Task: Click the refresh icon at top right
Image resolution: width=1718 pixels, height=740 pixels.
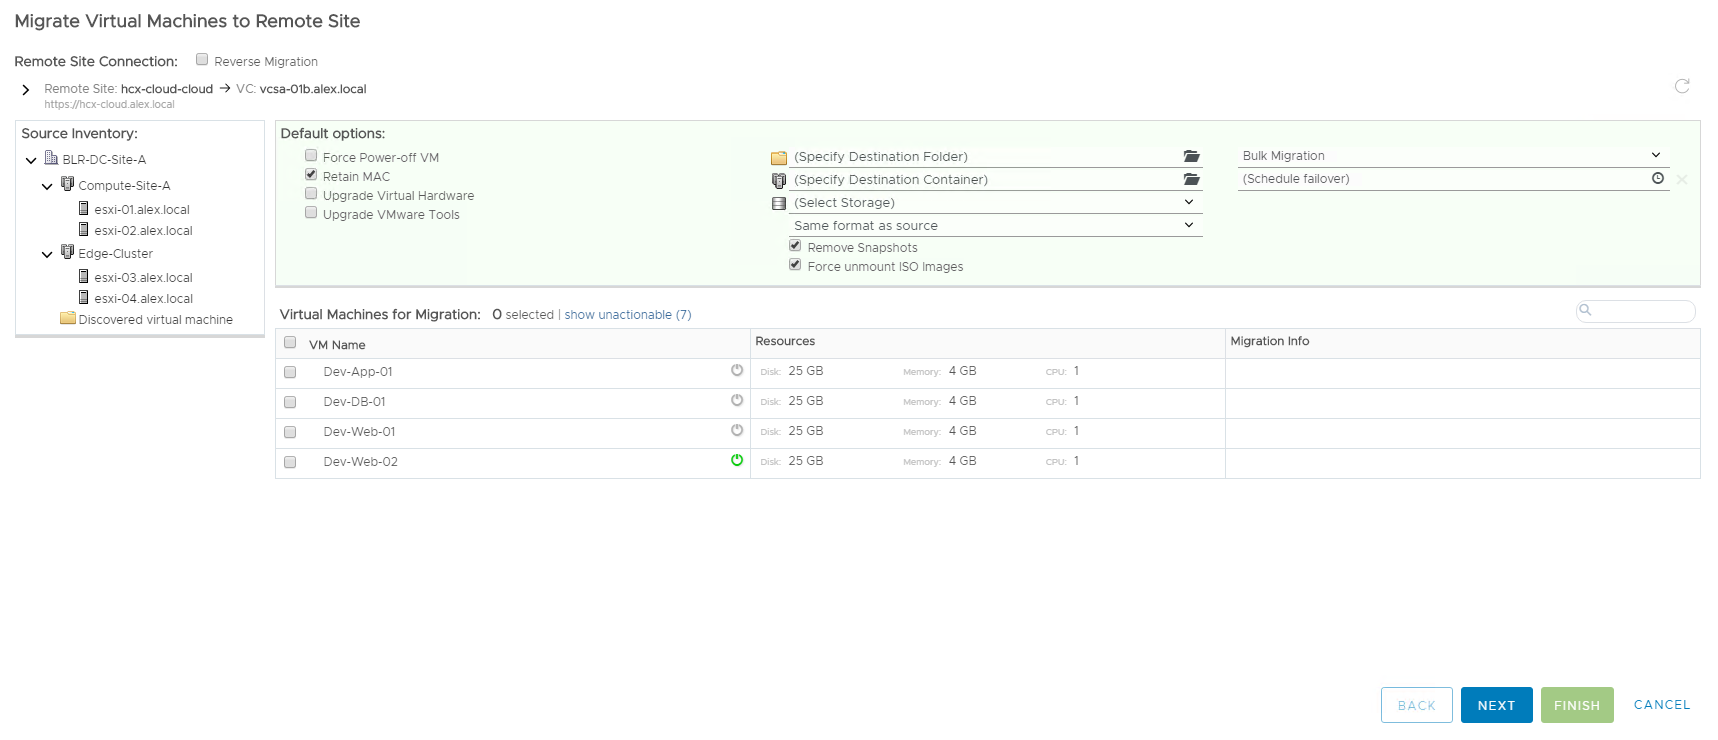Action: pos(1682,86)
